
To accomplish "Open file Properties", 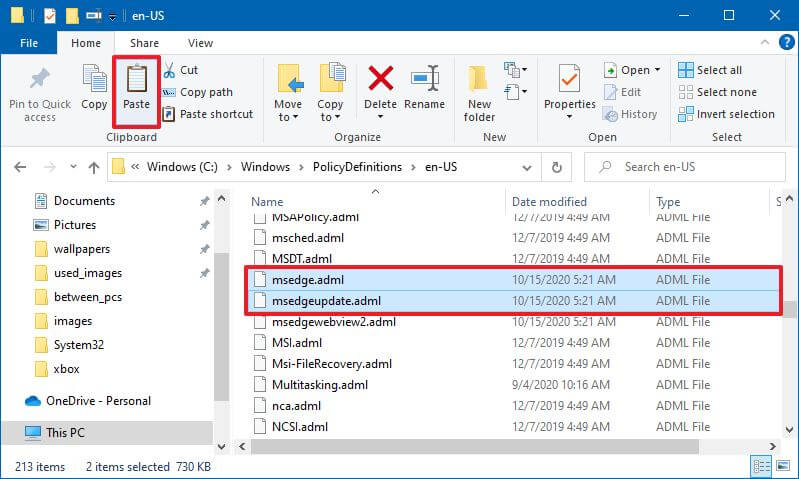I will click(569, 86).
